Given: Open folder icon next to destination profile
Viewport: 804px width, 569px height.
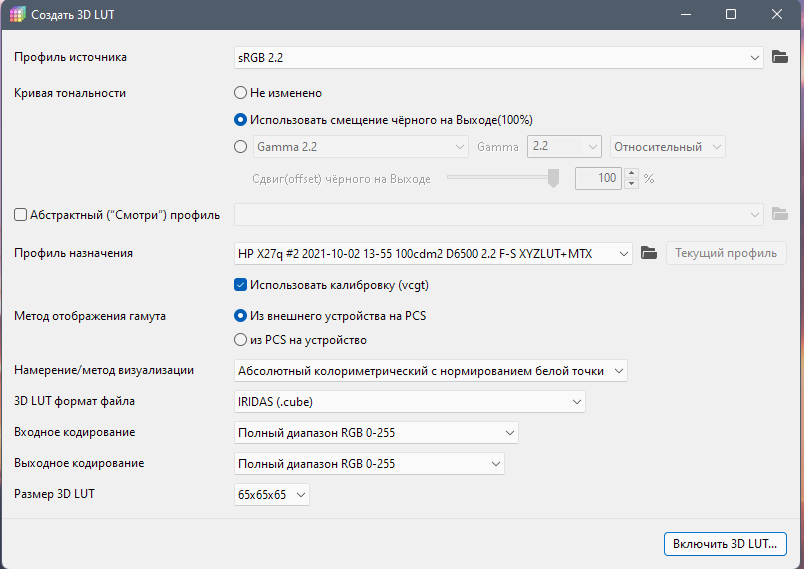Looking at the screenshot, I should coord(648,253).
